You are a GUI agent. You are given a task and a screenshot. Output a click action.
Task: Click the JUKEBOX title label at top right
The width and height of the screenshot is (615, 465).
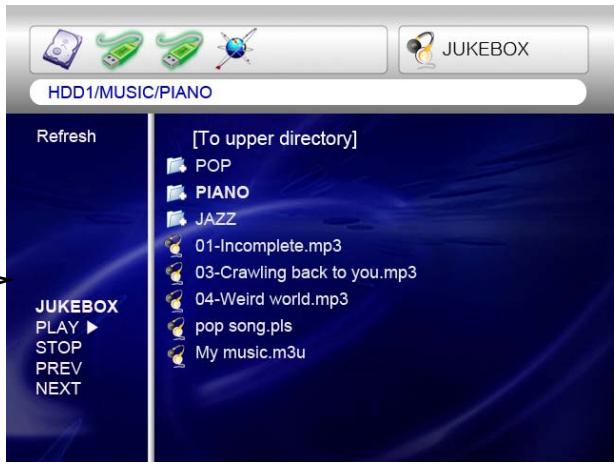coord(486,49)
